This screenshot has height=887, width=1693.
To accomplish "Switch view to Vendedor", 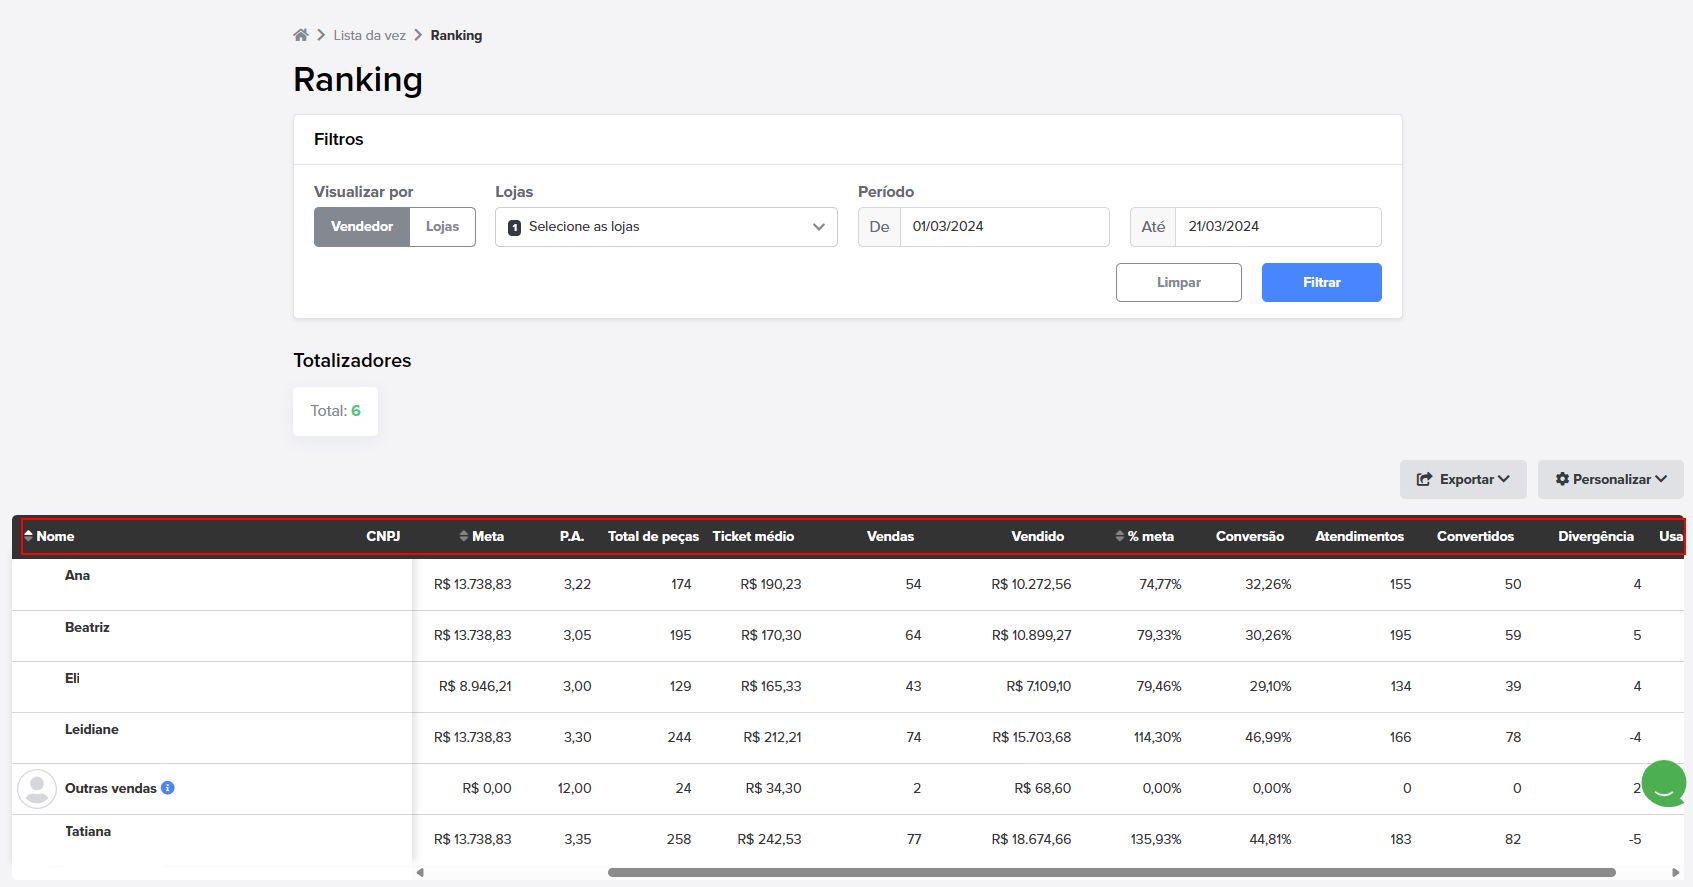I will point(362,227).
